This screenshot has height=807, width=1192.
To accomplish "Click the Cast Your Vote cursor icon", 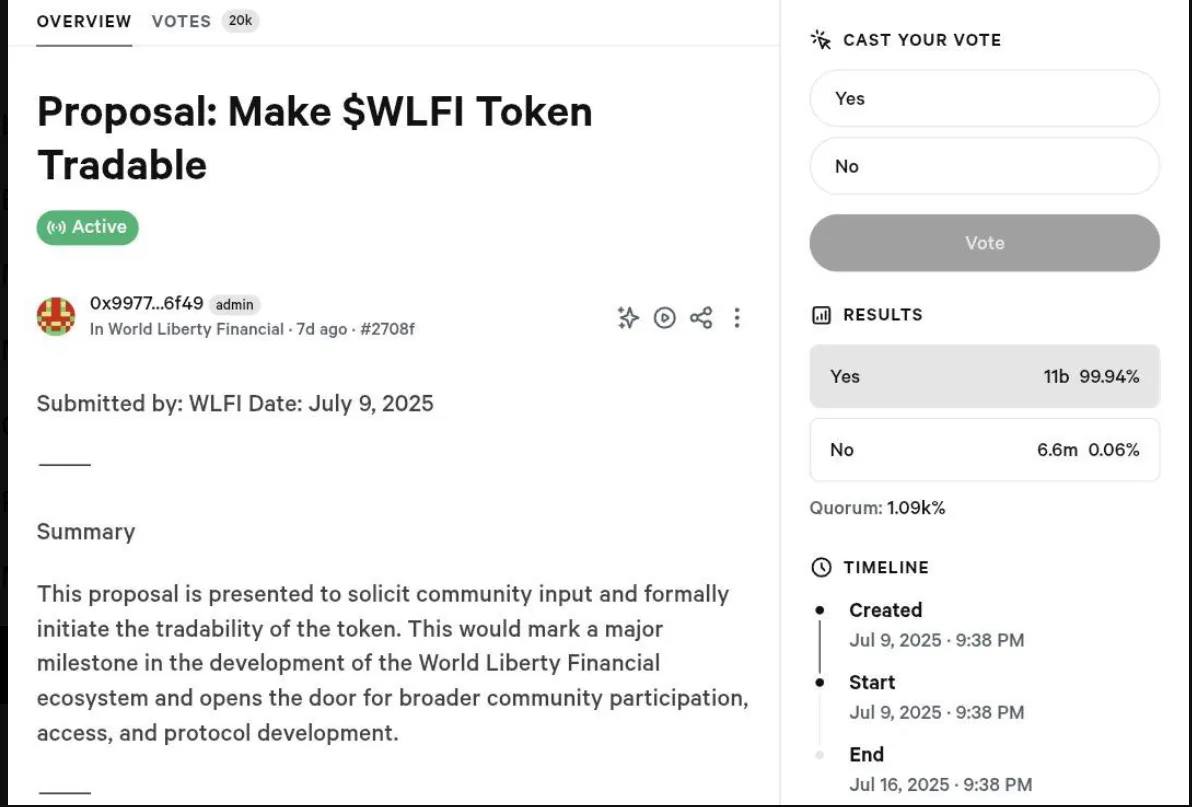I will [x=821, y=40].
